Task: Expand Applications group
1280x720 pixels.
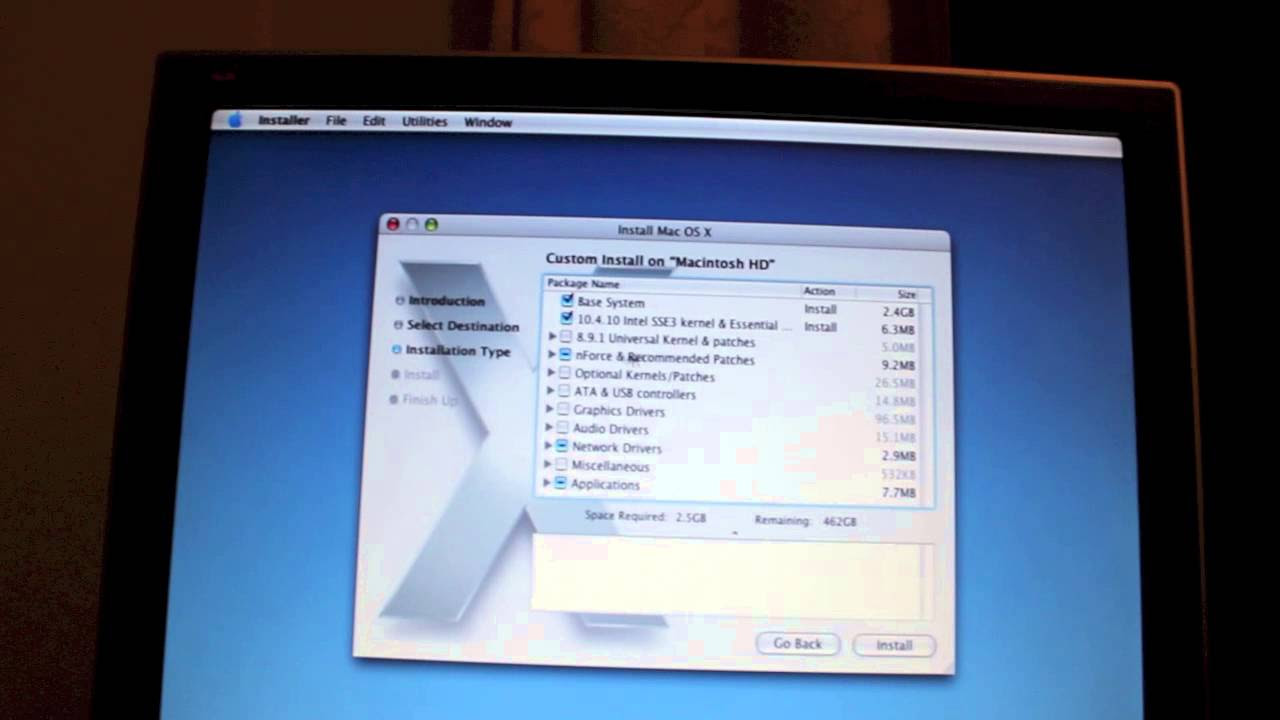Action: 546,483
